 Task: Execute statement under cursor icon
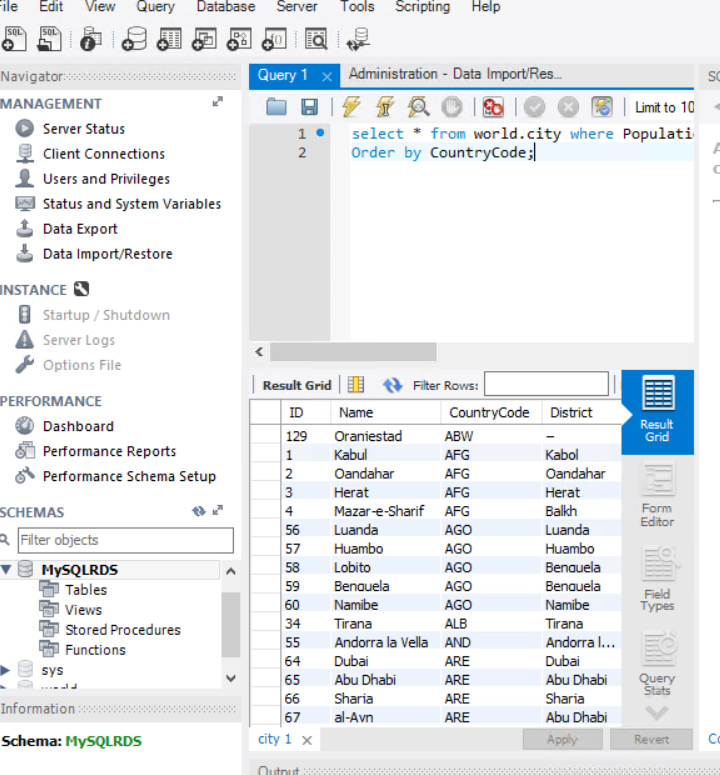[x=385, y=107]
